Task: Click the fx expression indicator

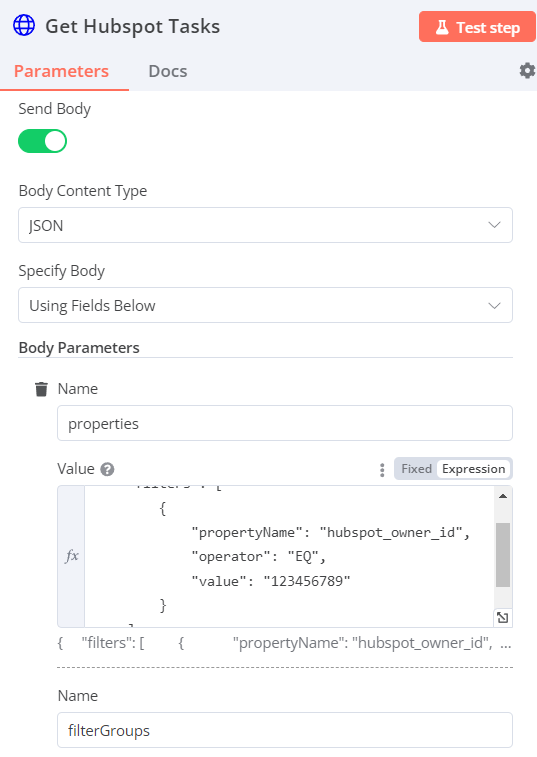Action: 71,556
